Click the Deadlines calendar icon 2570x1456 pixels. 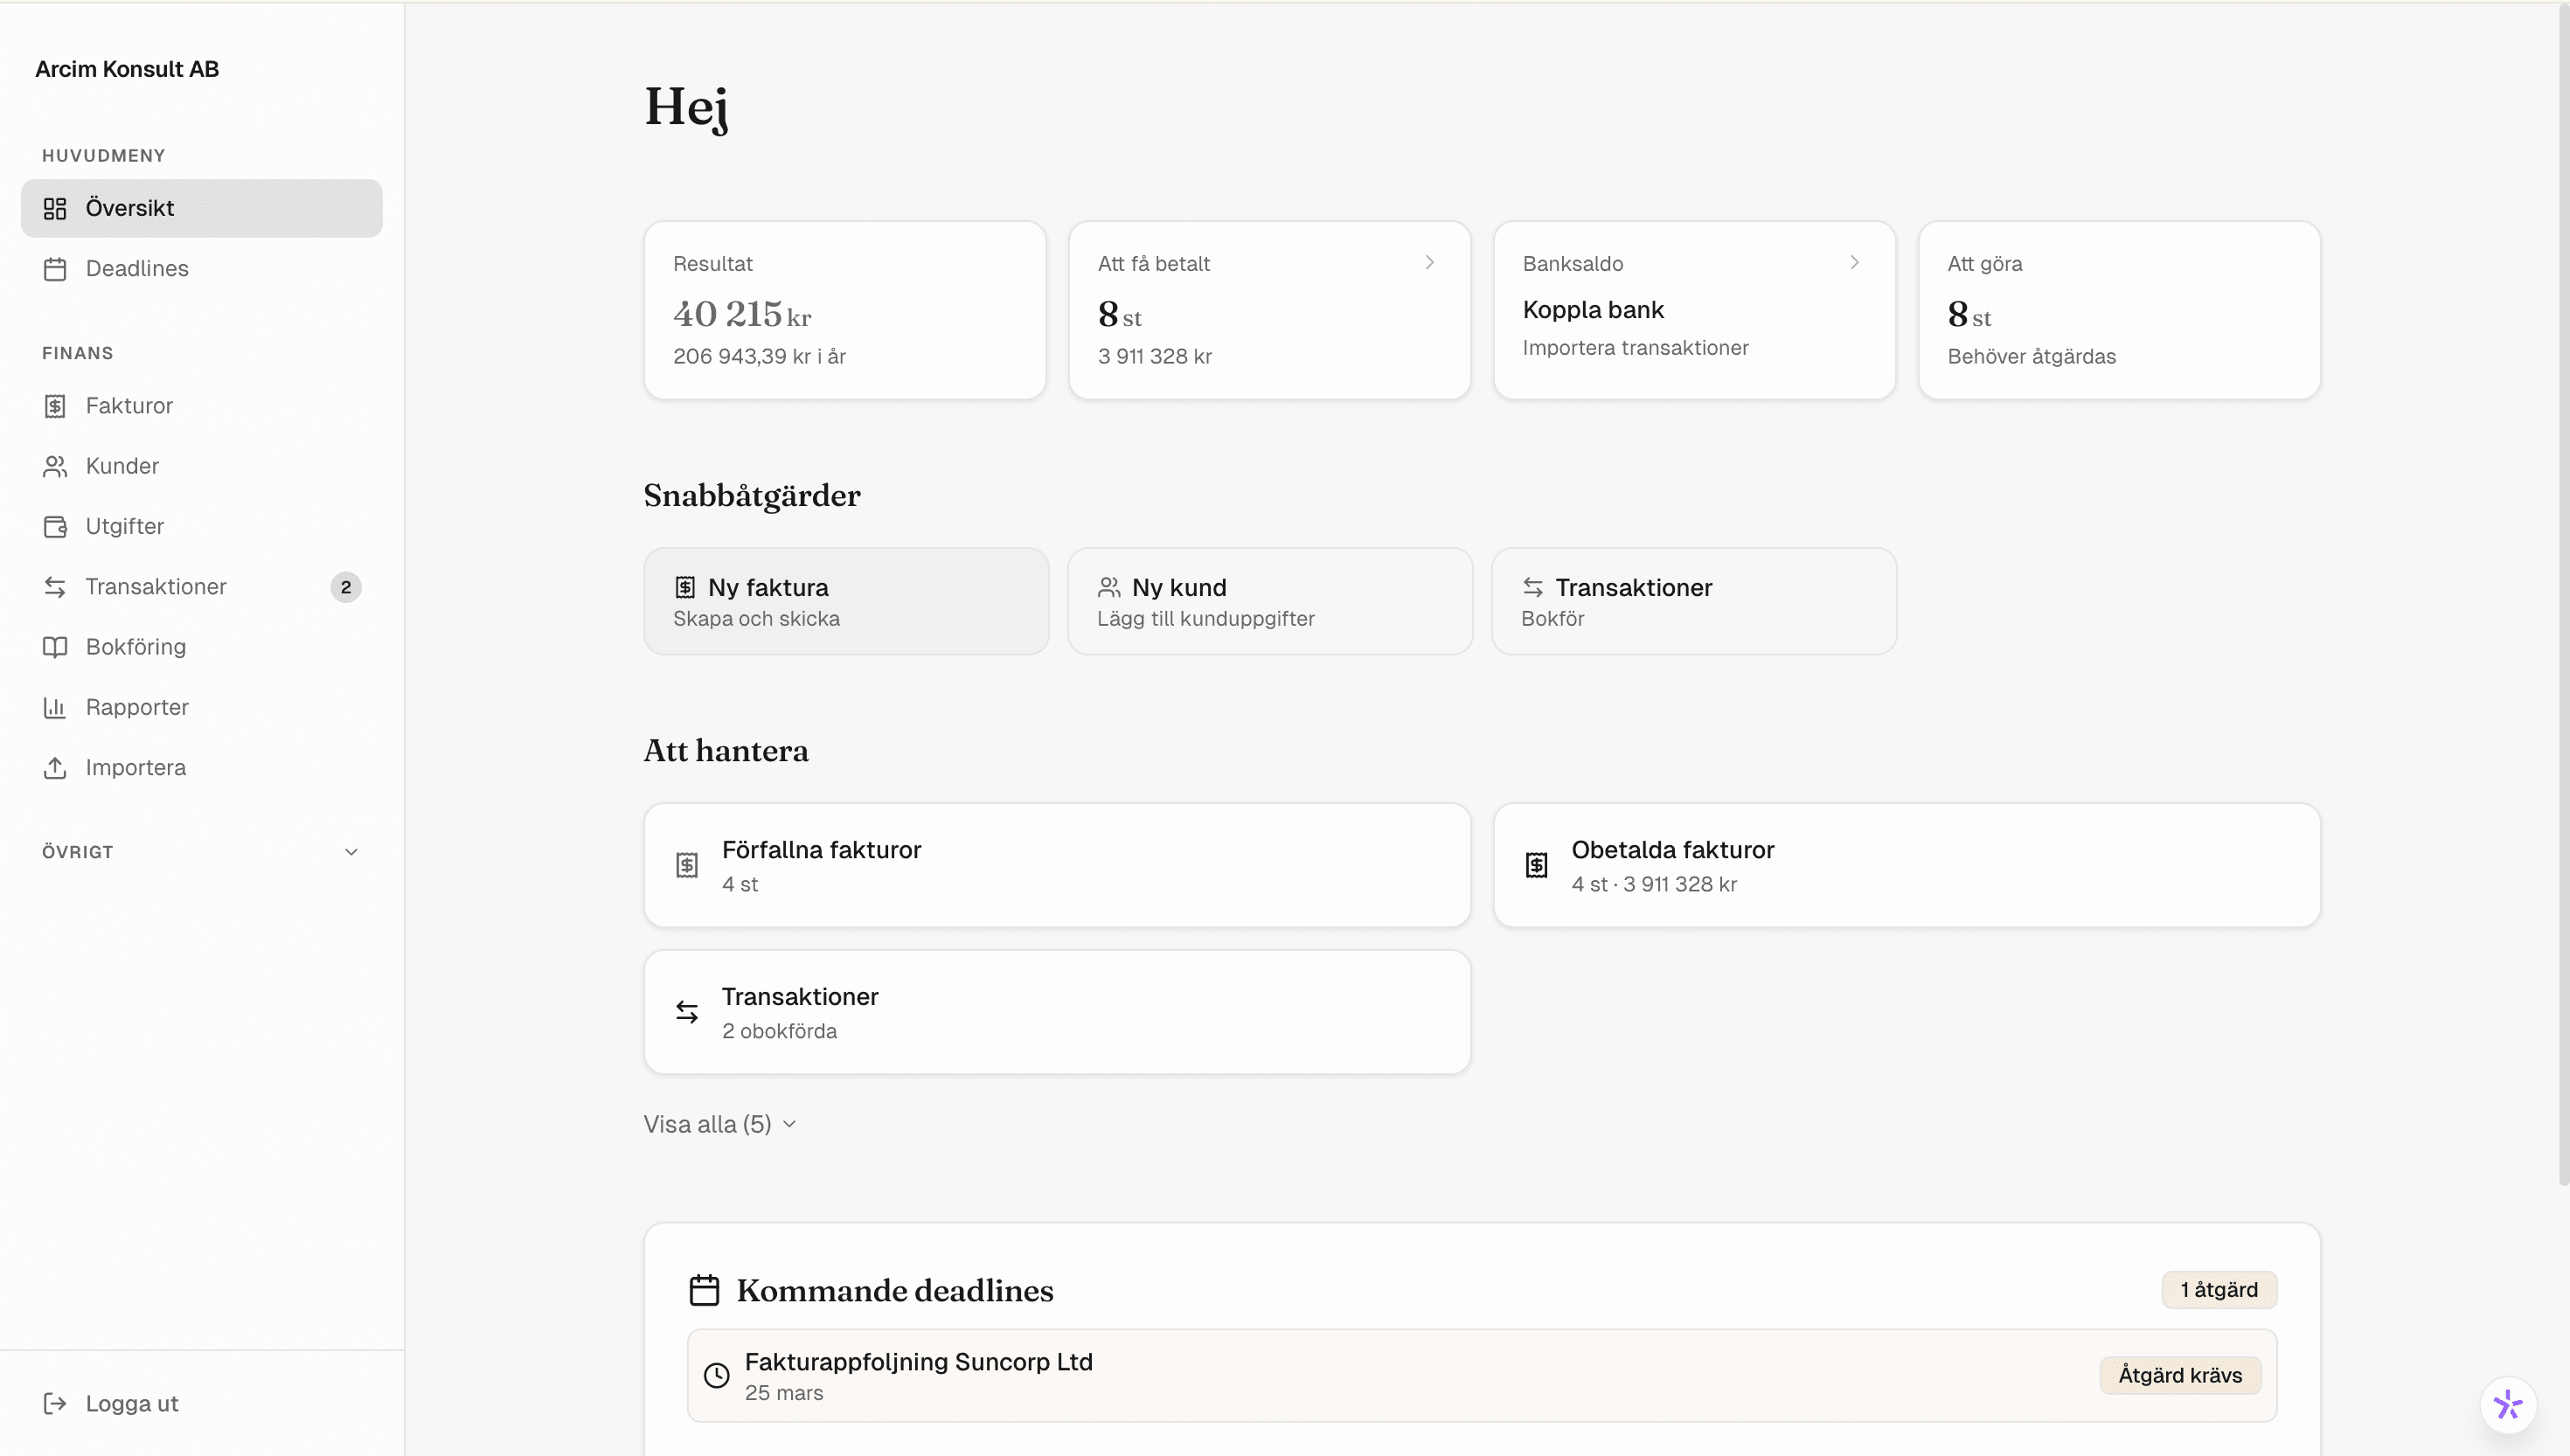pyautogui.click(x=55, y=268)
